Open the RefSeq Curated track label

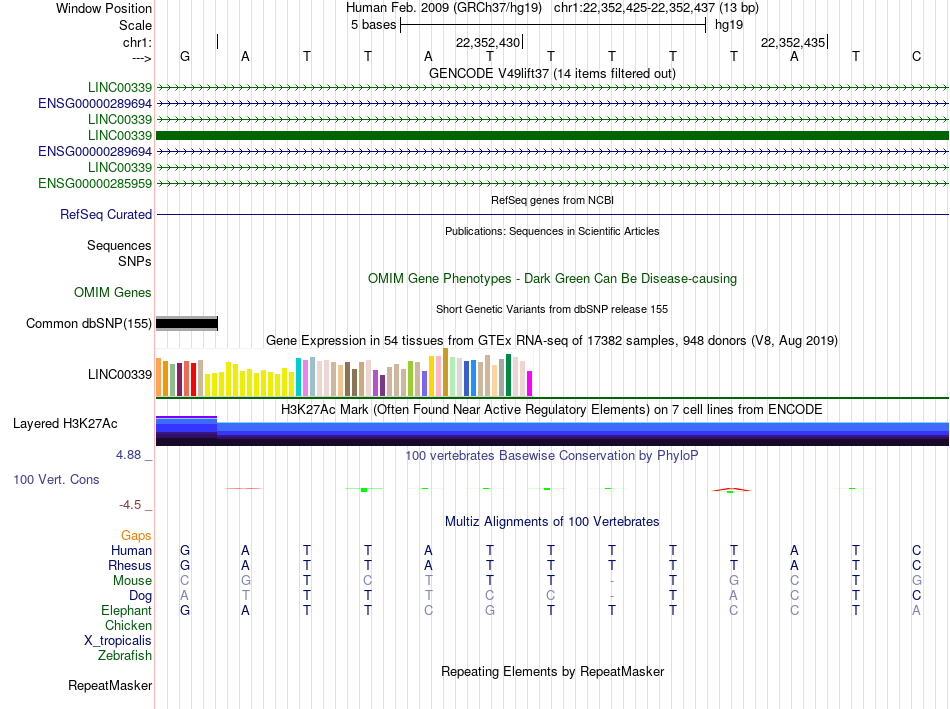[106, 215]
